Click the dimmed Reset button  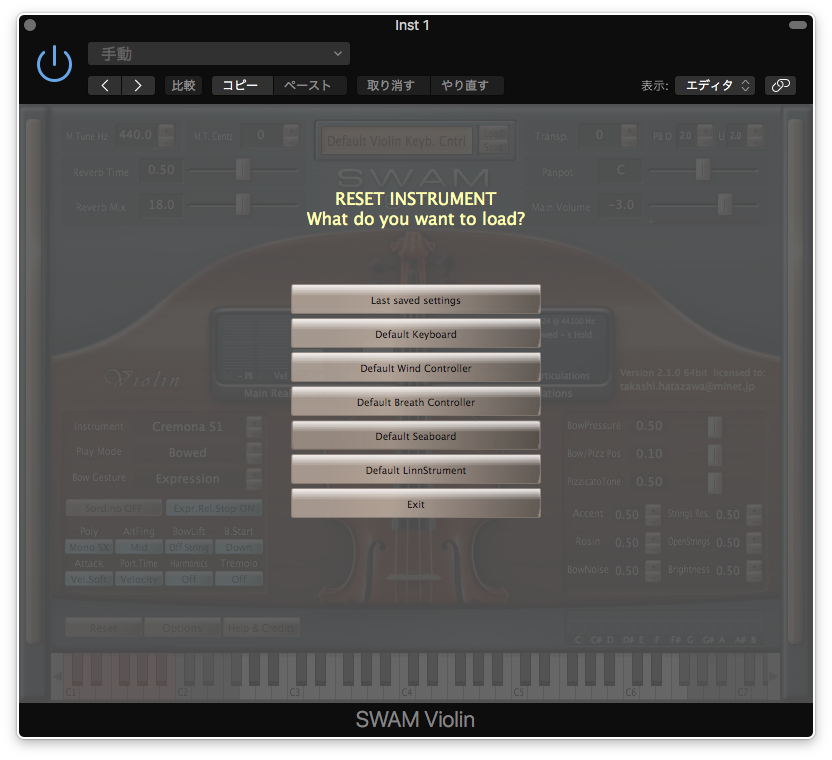[x=103, y=628]
